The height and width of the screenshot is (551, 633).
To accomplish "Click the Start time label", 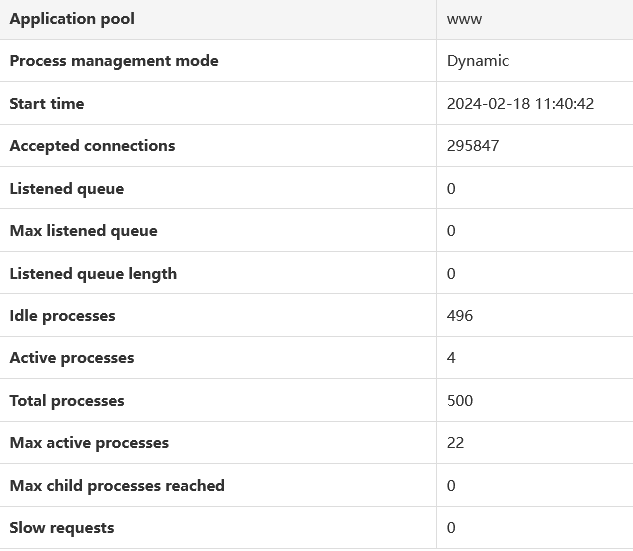I will click(x=47, y=104).
